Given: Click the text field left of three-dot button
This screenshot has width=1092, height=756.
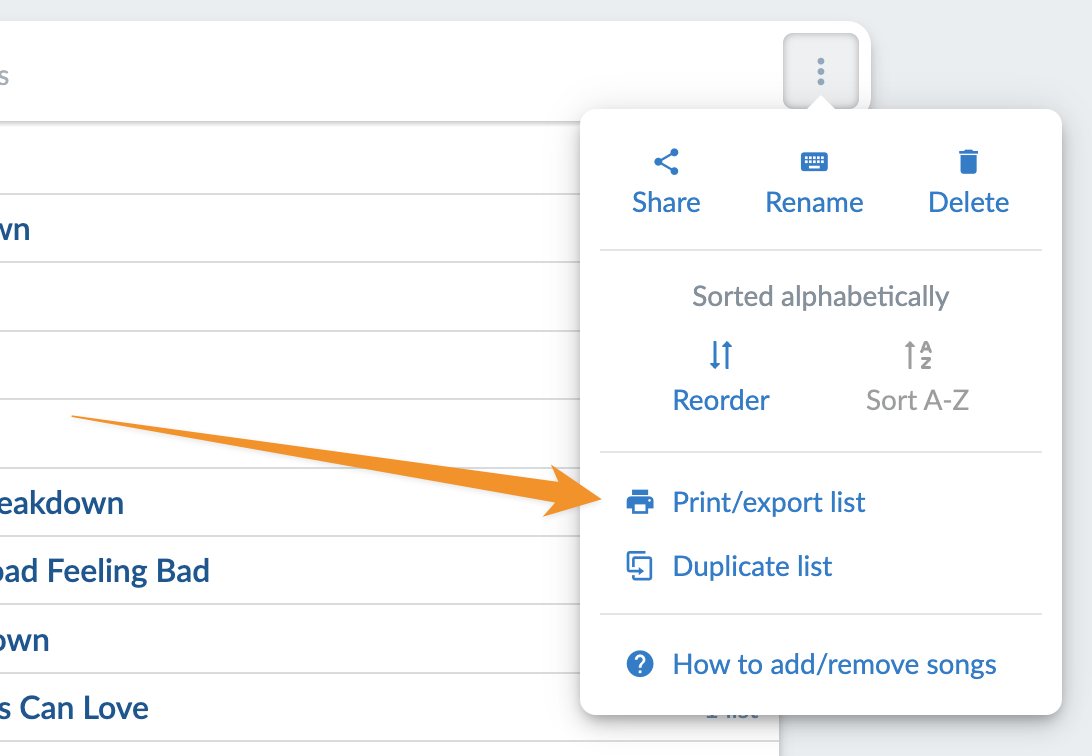Looking at the screenshot, I should (380, 75).
